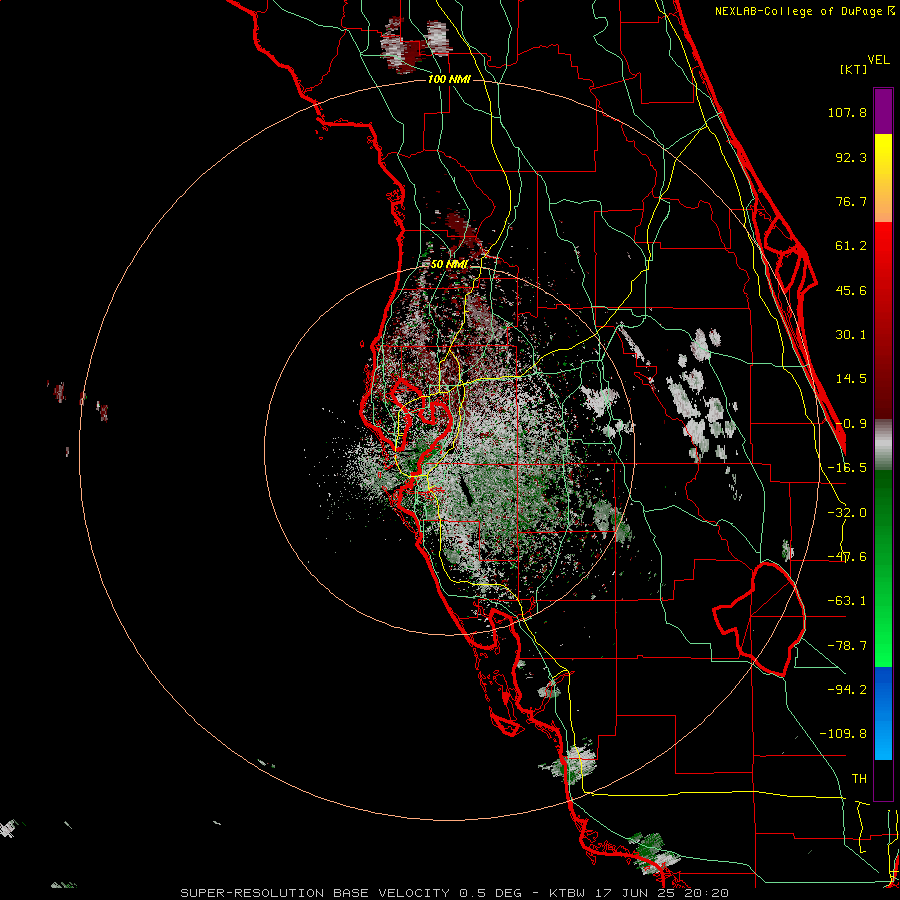Click the TH threshold label
900x900 pixels.
(x=859, y=779)
